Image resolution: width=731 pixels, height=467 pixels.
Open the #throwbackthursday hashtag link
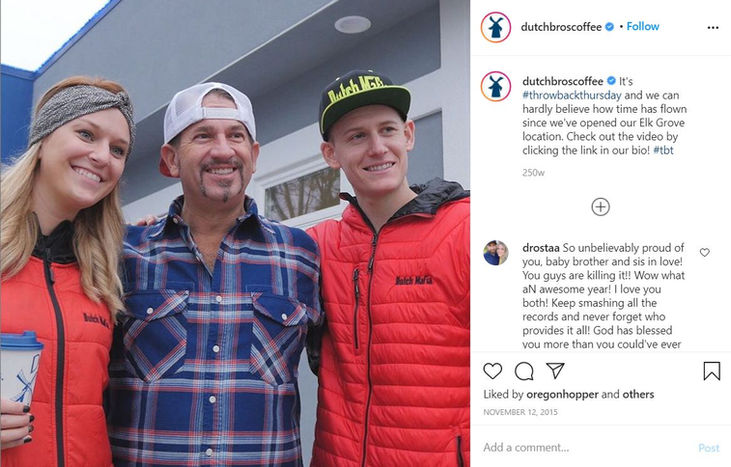coord(572,95)
